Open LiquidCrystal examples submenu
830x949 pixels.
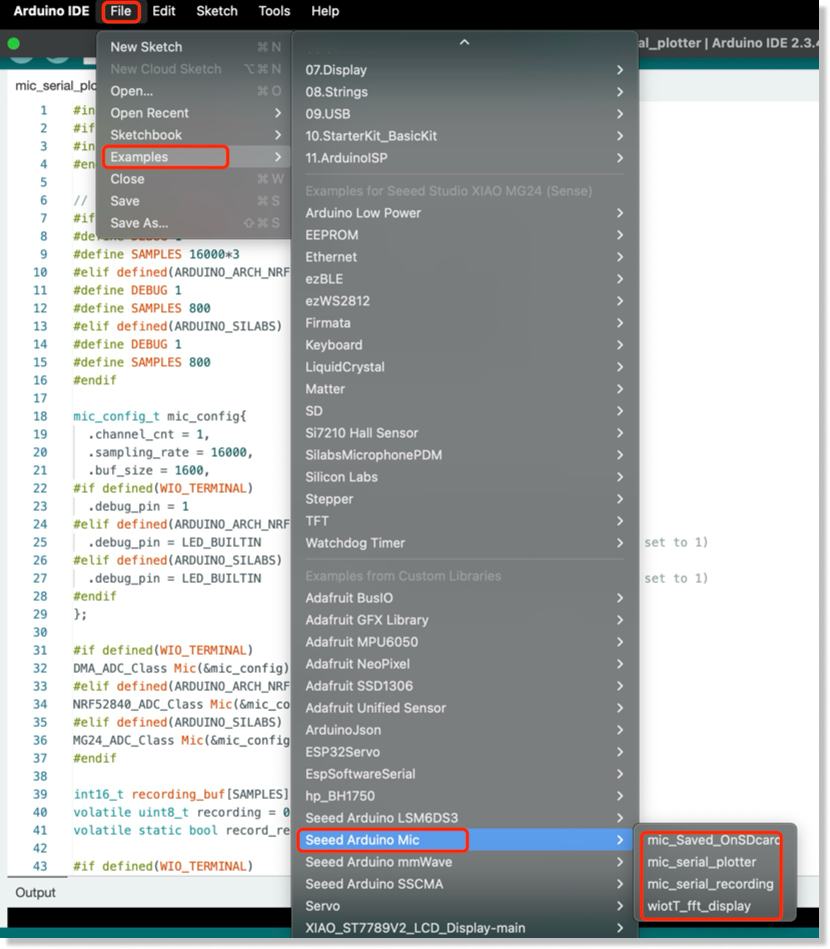tap(464, 367)
